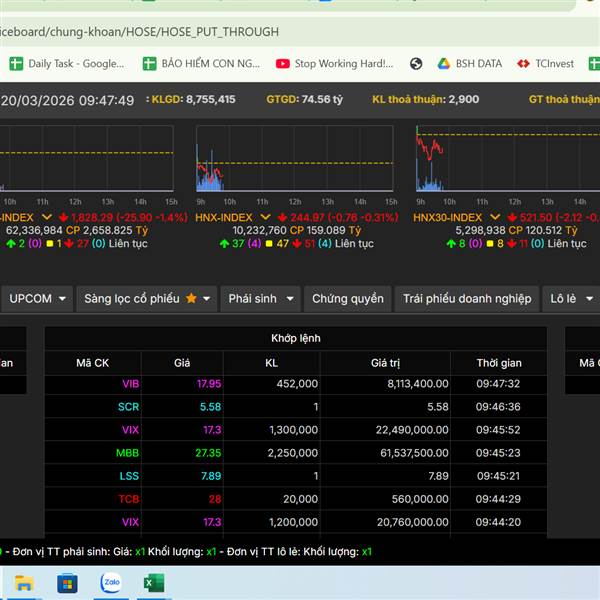Image resolution: width=600 pixels, height=600 pixels.
Task: Open the UPCOM dropdown
Action: [37, 298]
